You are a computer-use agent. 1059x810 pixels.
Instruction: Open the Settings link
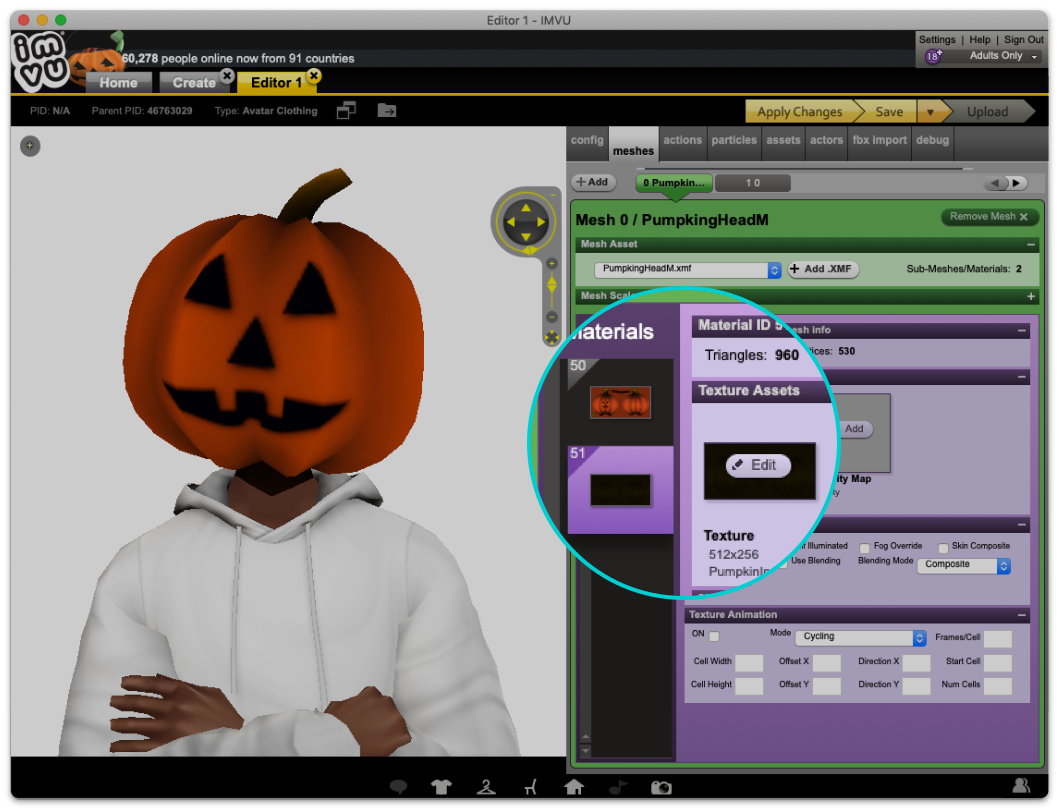(937, 39)
